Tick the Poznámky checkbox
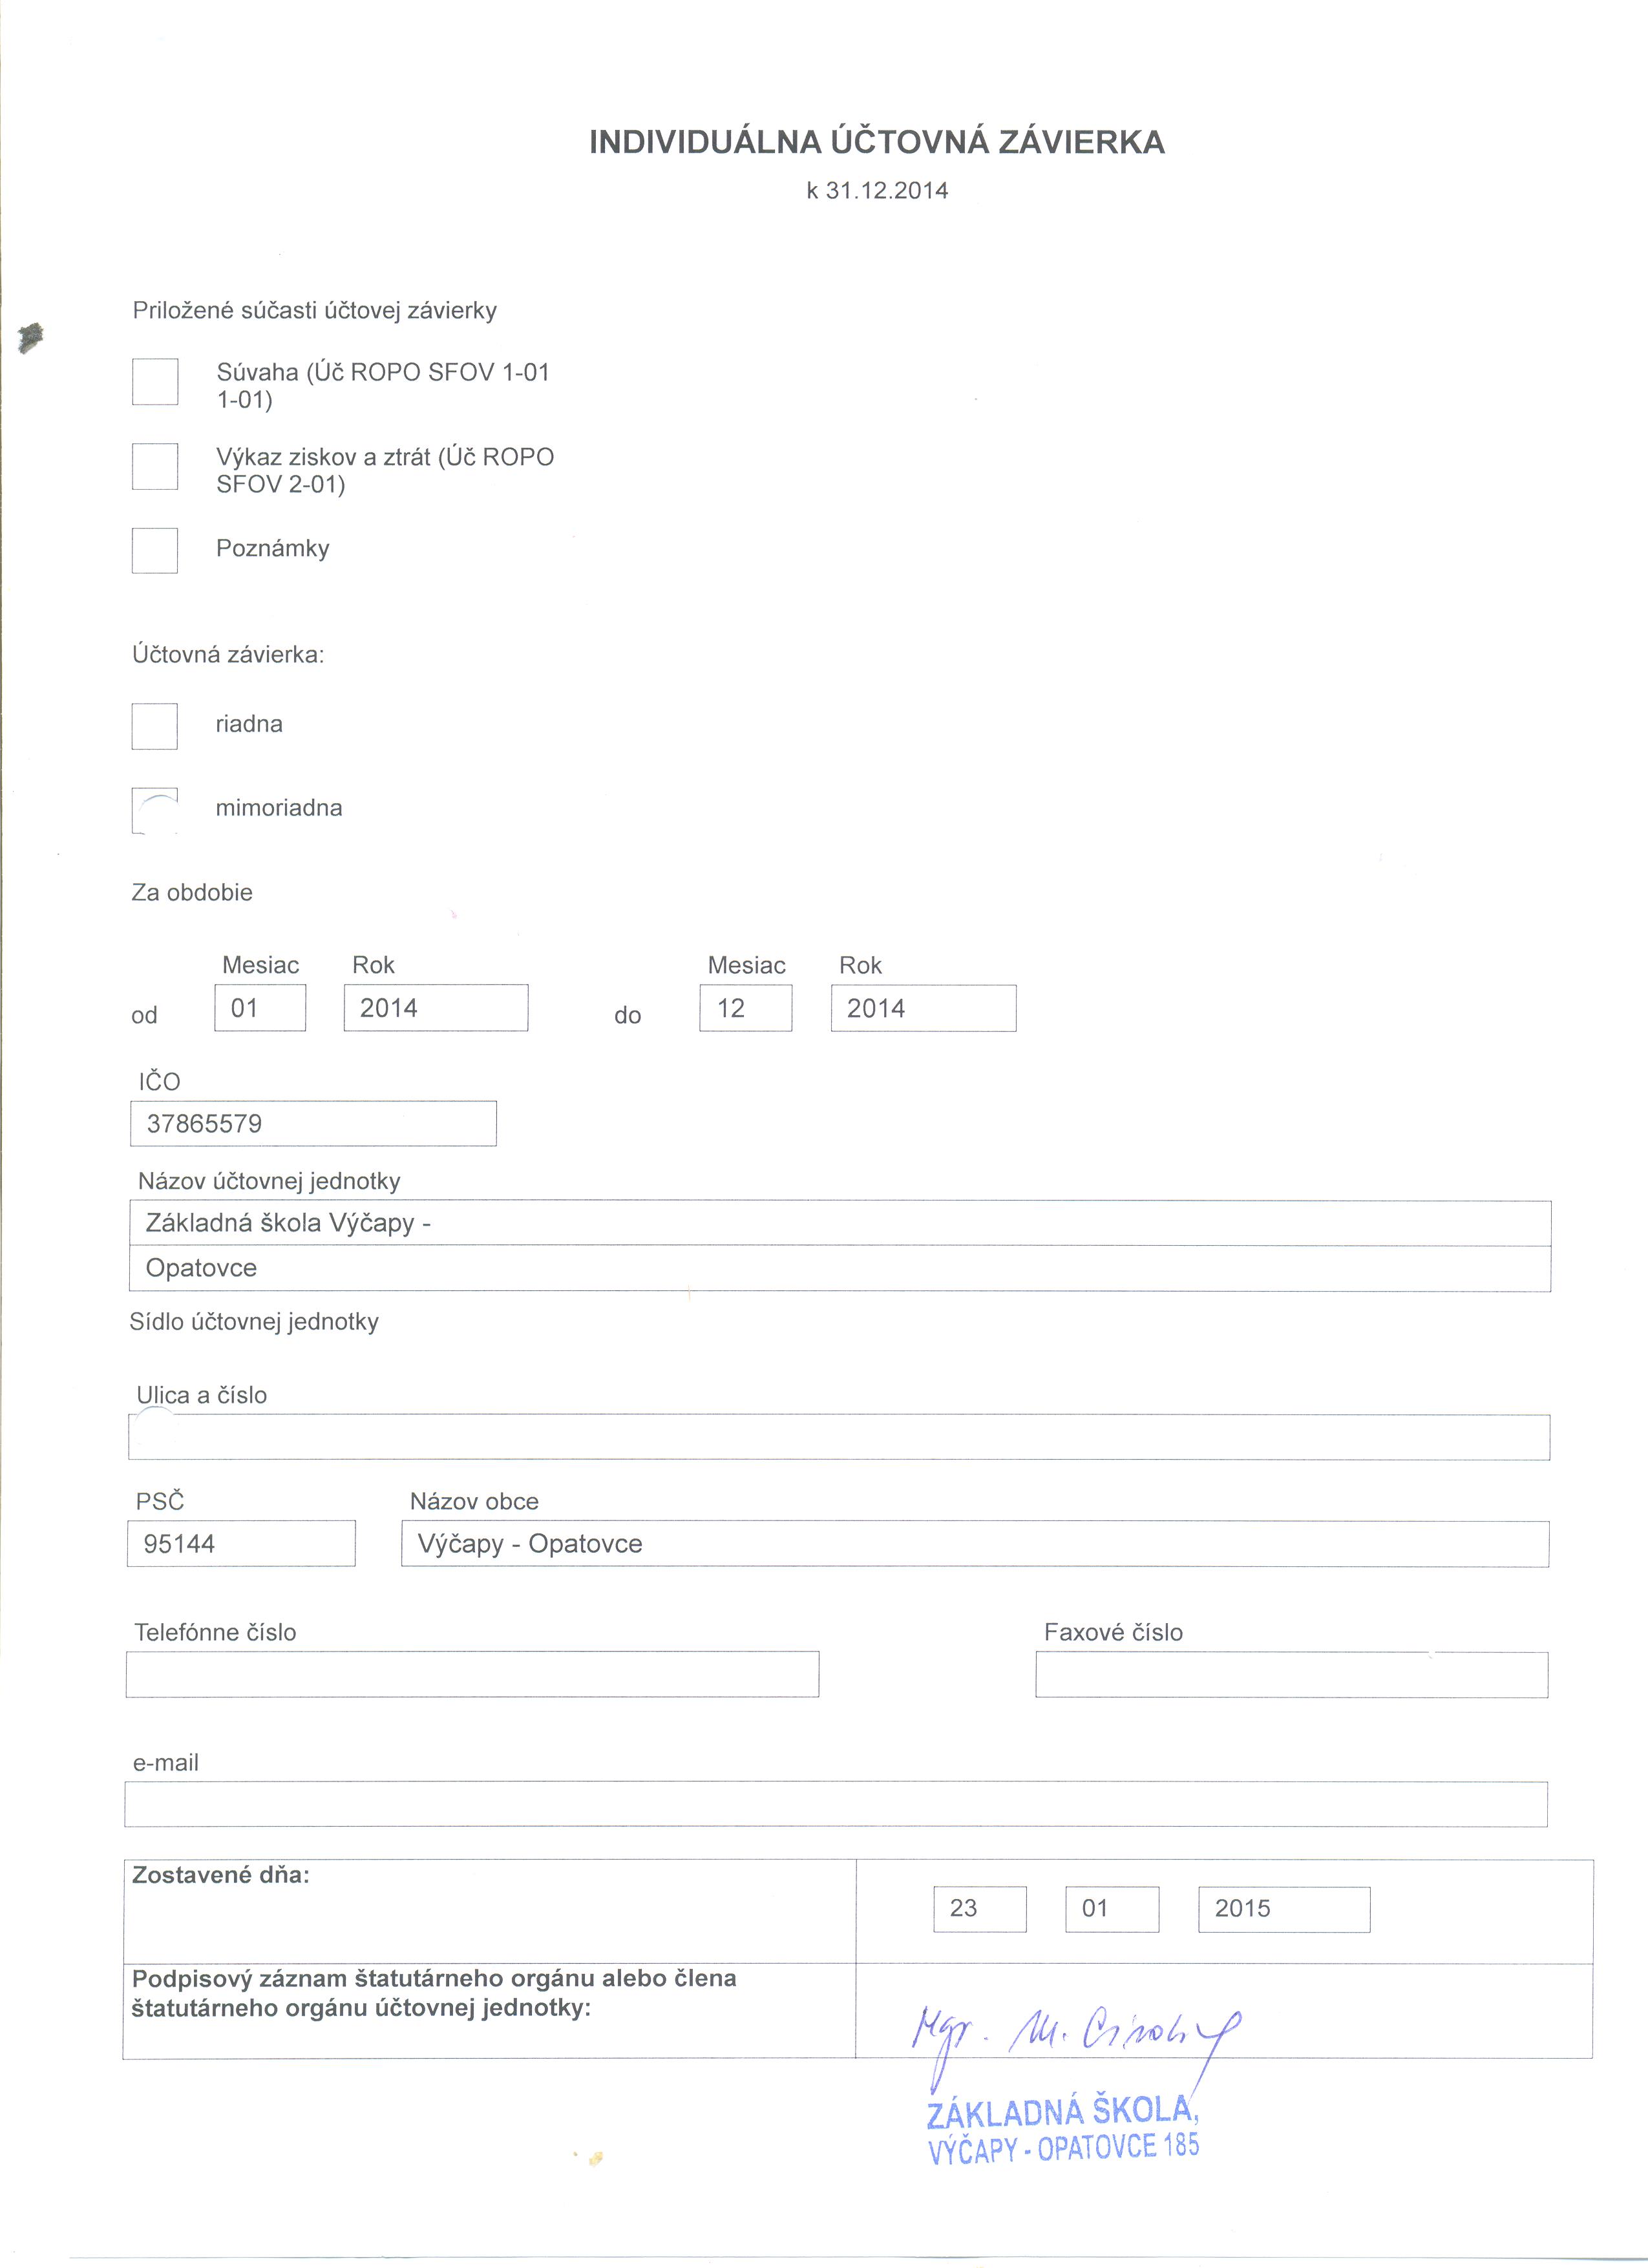The image size is (1648, 2268). coord(155,550)
